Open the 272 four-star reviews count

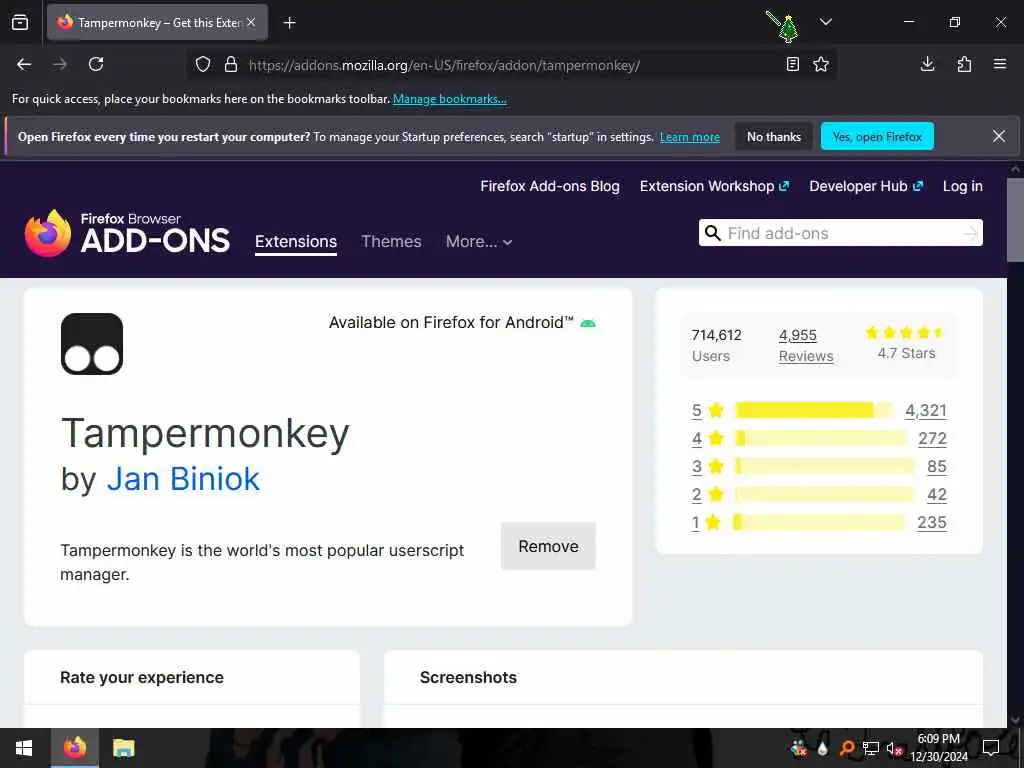point(932,438)
